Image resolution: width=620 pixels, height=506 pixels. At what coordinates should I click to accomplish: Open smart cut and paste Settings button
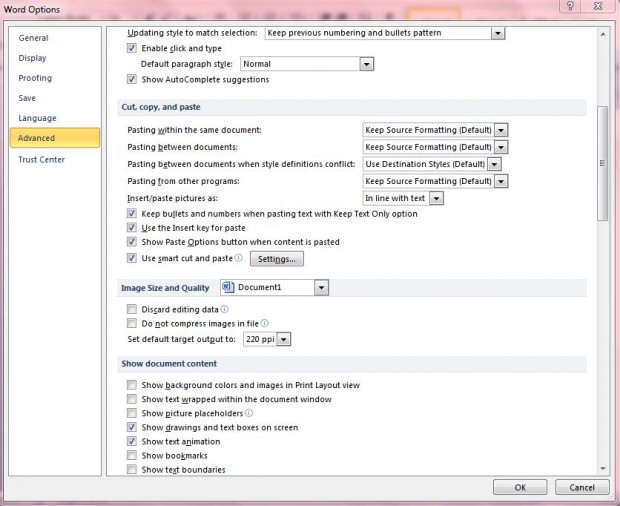pyautogui.click(x=277, y=259)
